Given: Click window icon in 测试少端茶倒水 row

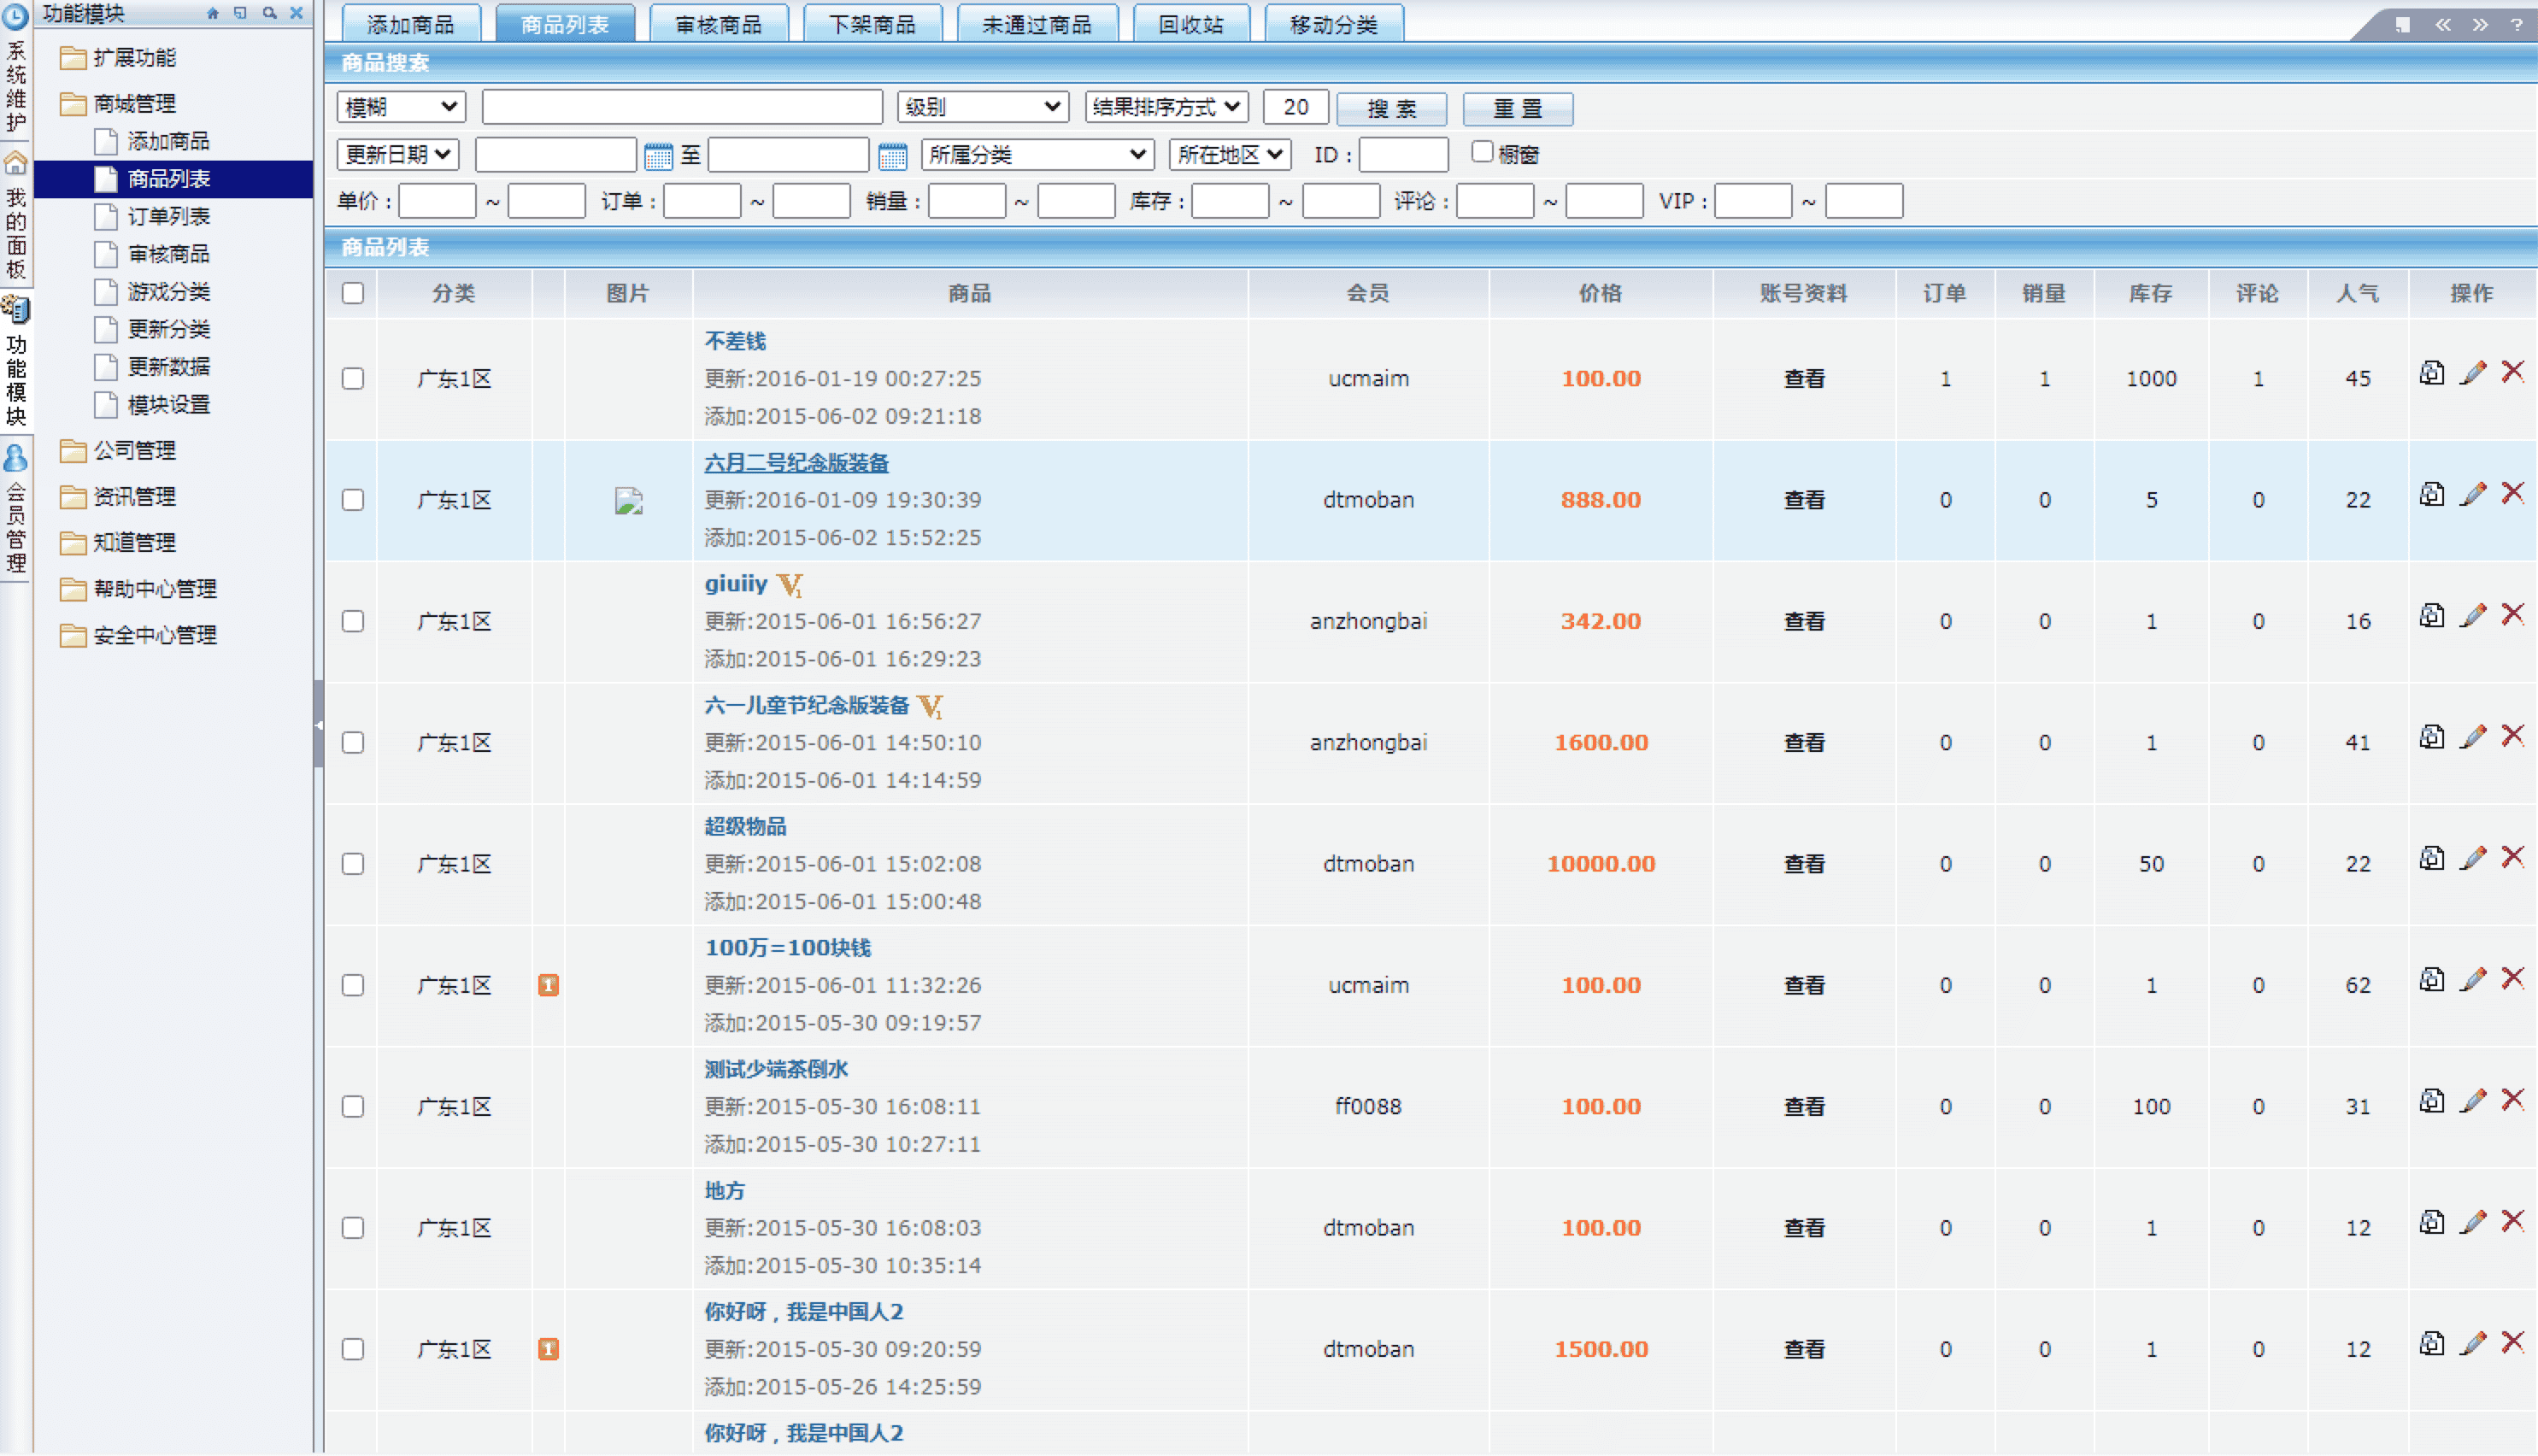Looking at the screenshot, I should coord(2432,1100).
